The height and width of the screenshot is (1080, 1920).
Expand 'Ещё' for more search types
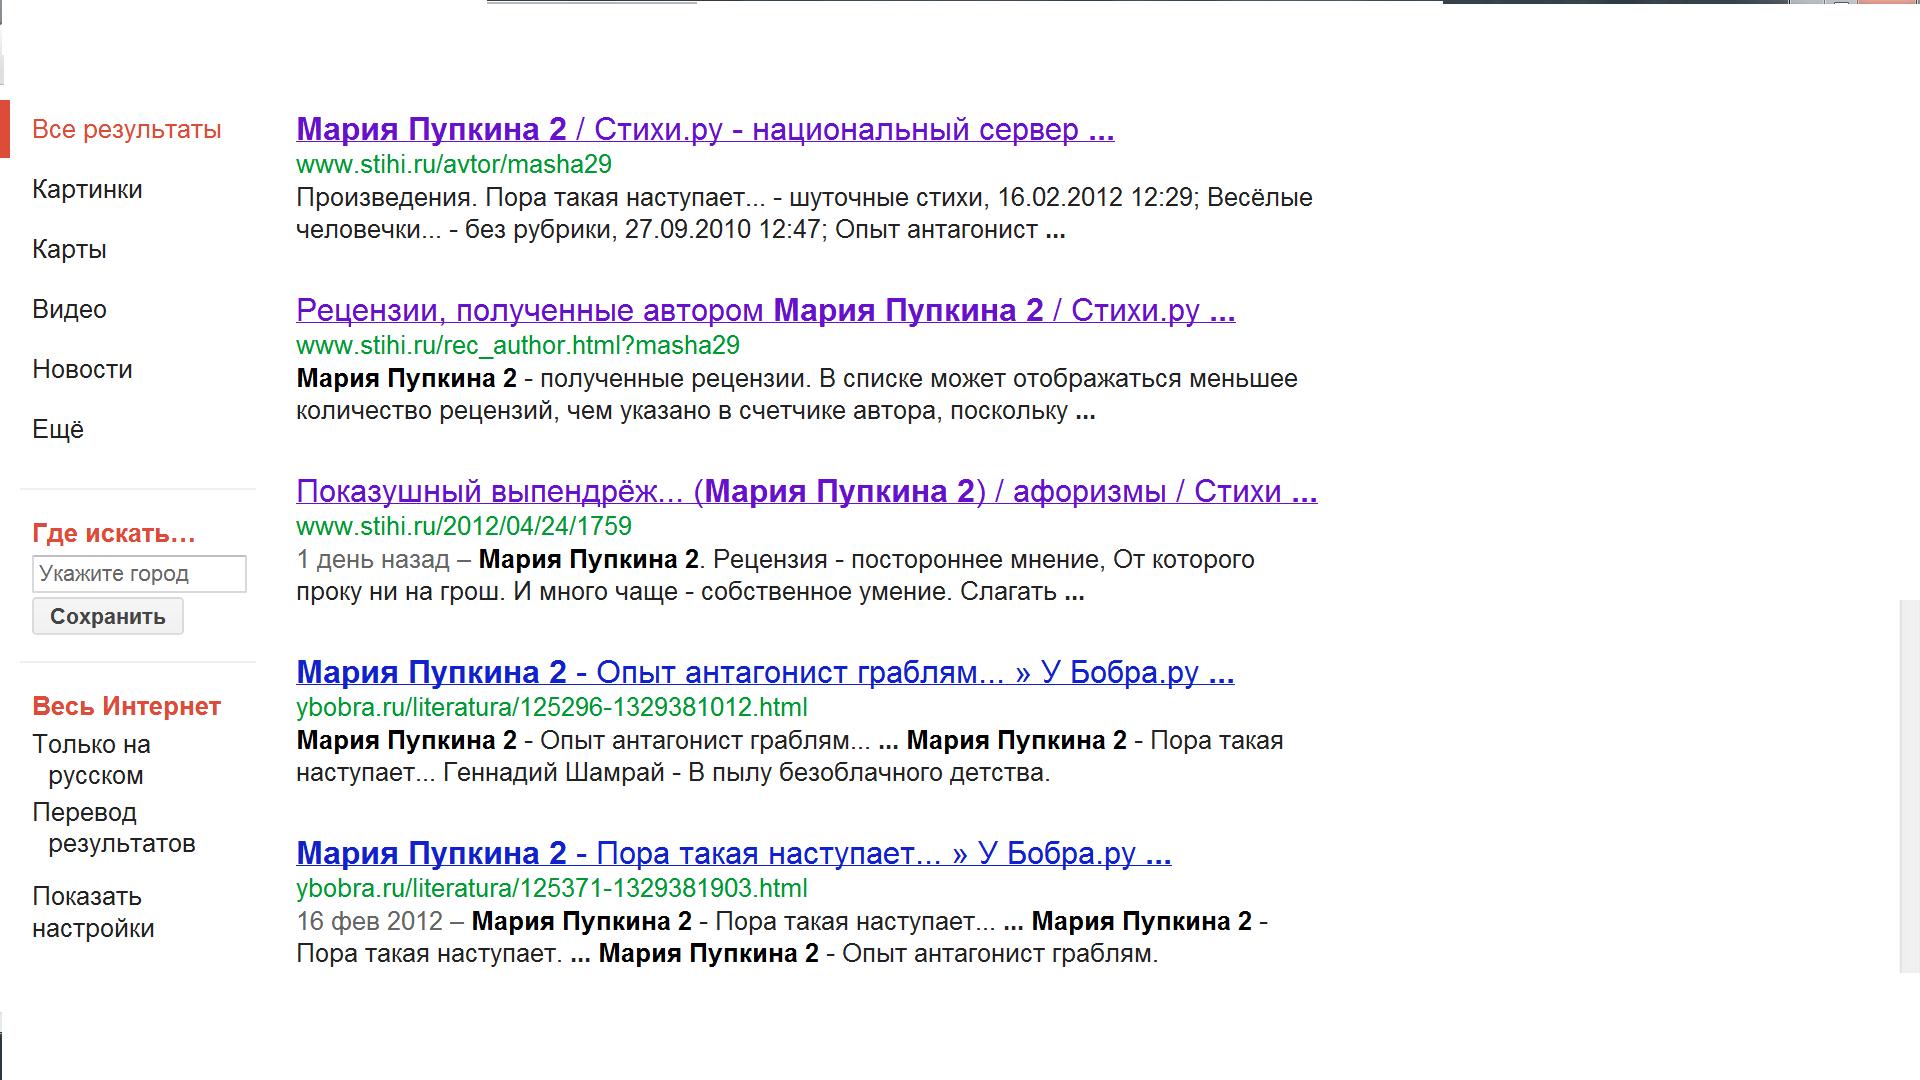pyautogui.click(x=58, y=430)
